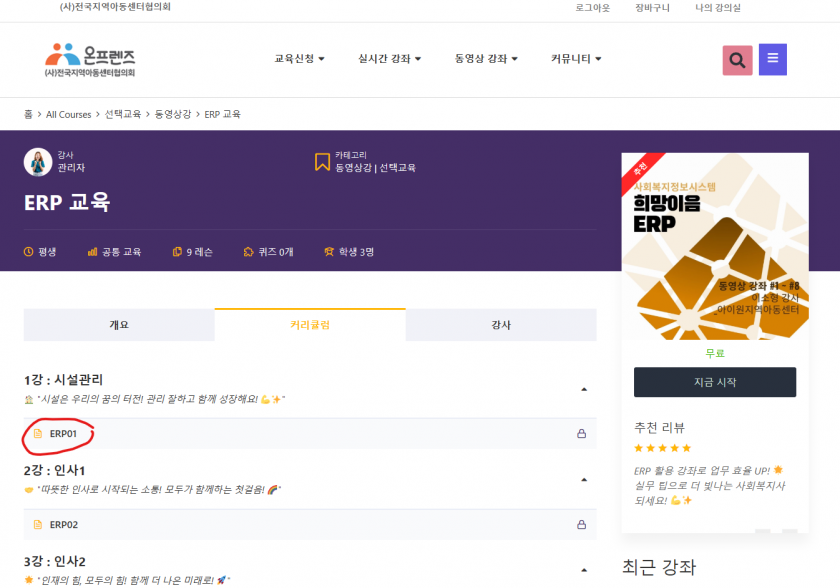Click the document icon beside ERP02
Screen dimensions: 840x588
coord(38,525)
